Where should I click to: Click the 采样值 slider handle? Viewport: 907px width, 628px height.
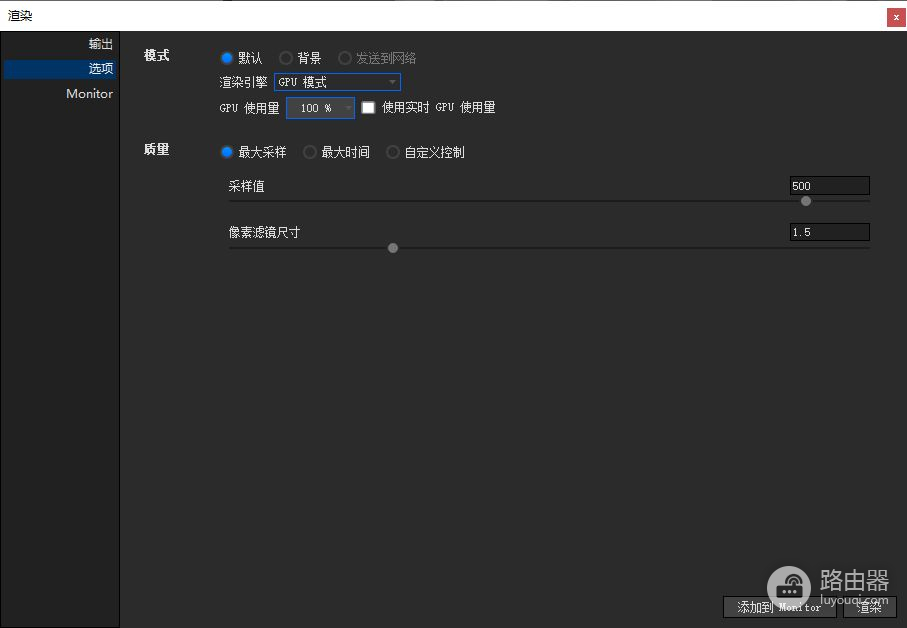click(806, 201)
